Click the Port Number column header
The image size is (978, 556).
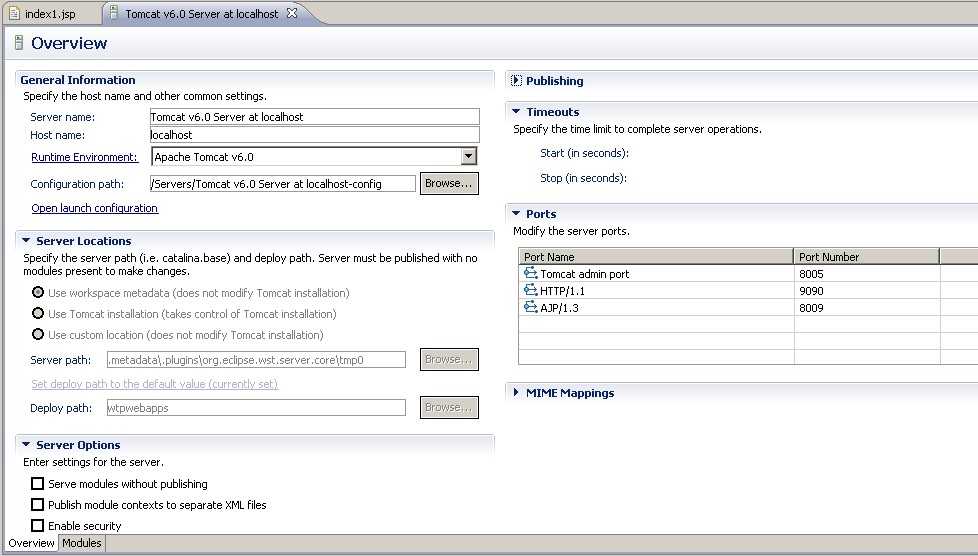tap(866, 256)
